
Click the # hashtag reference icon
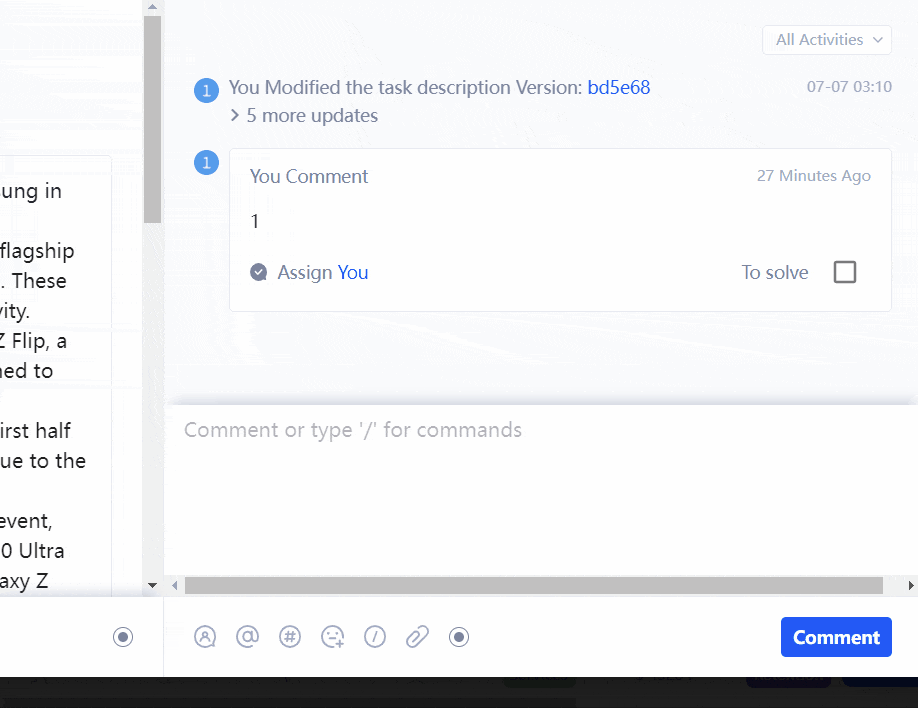290,637
